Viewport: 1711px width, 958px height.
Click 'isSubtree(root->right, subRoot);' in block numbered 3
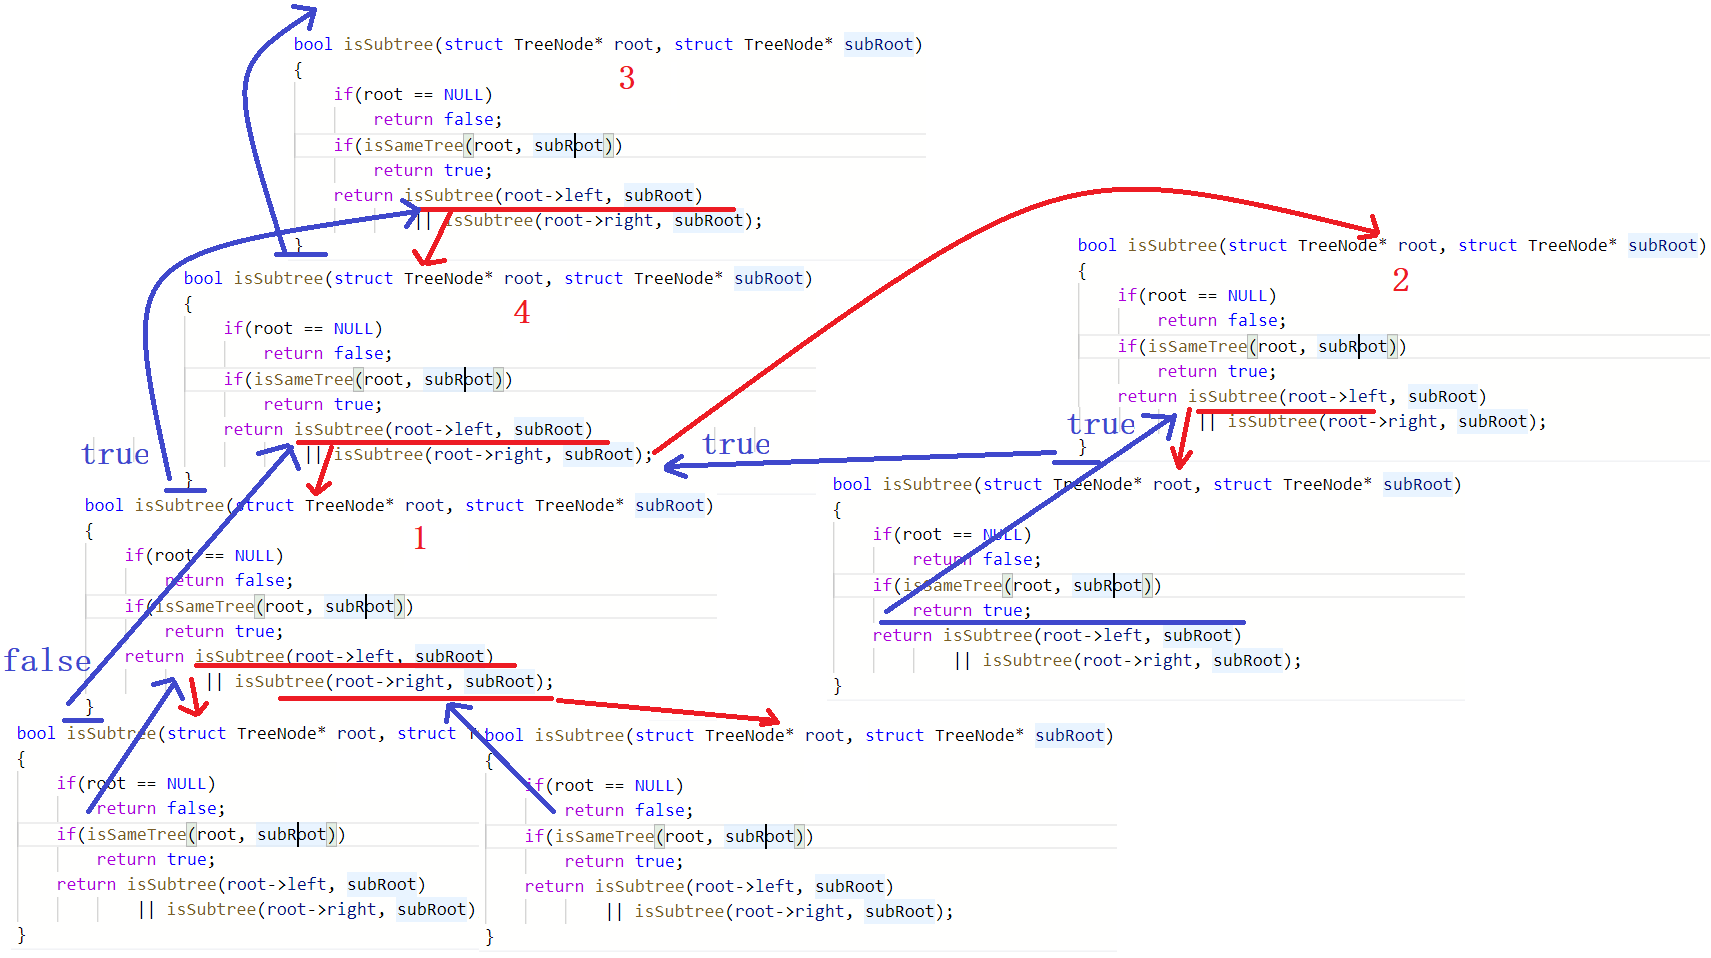[x=603, y=220]
